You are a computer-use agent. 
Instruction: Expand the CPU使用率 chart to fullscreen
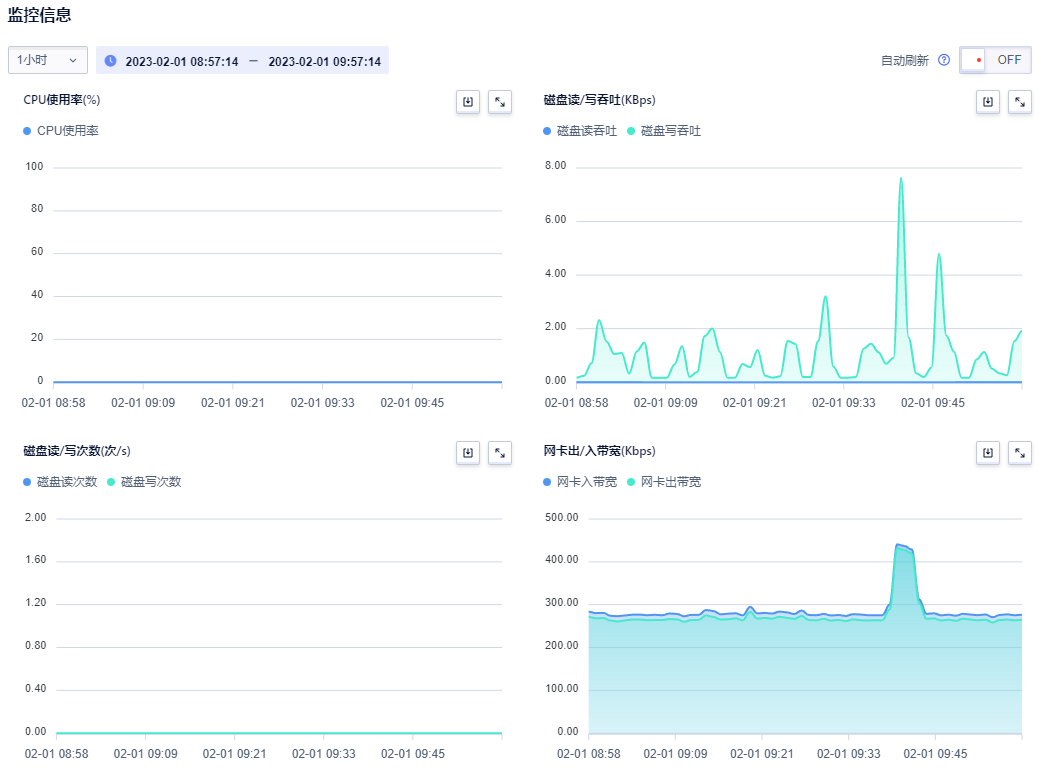coord(500,102)
